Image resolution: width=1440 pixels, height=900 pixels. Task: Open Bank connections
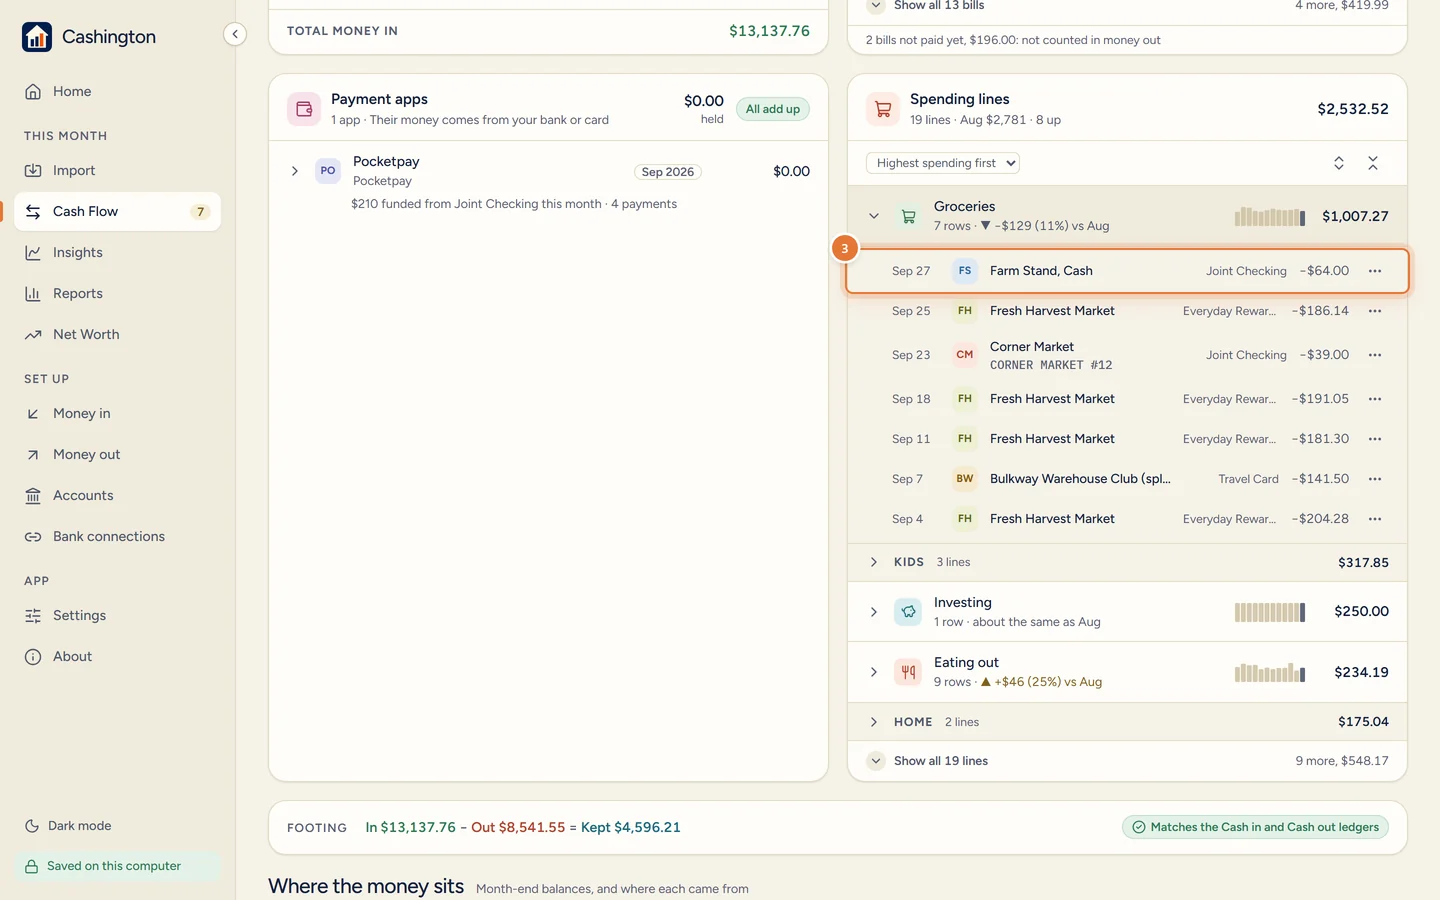point(118,536)
